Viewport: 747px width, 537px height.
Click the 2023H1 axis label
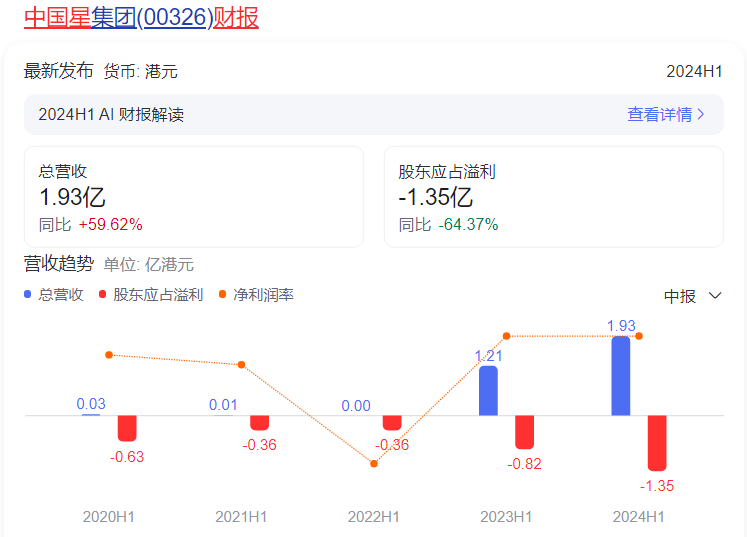click(506, 517)
